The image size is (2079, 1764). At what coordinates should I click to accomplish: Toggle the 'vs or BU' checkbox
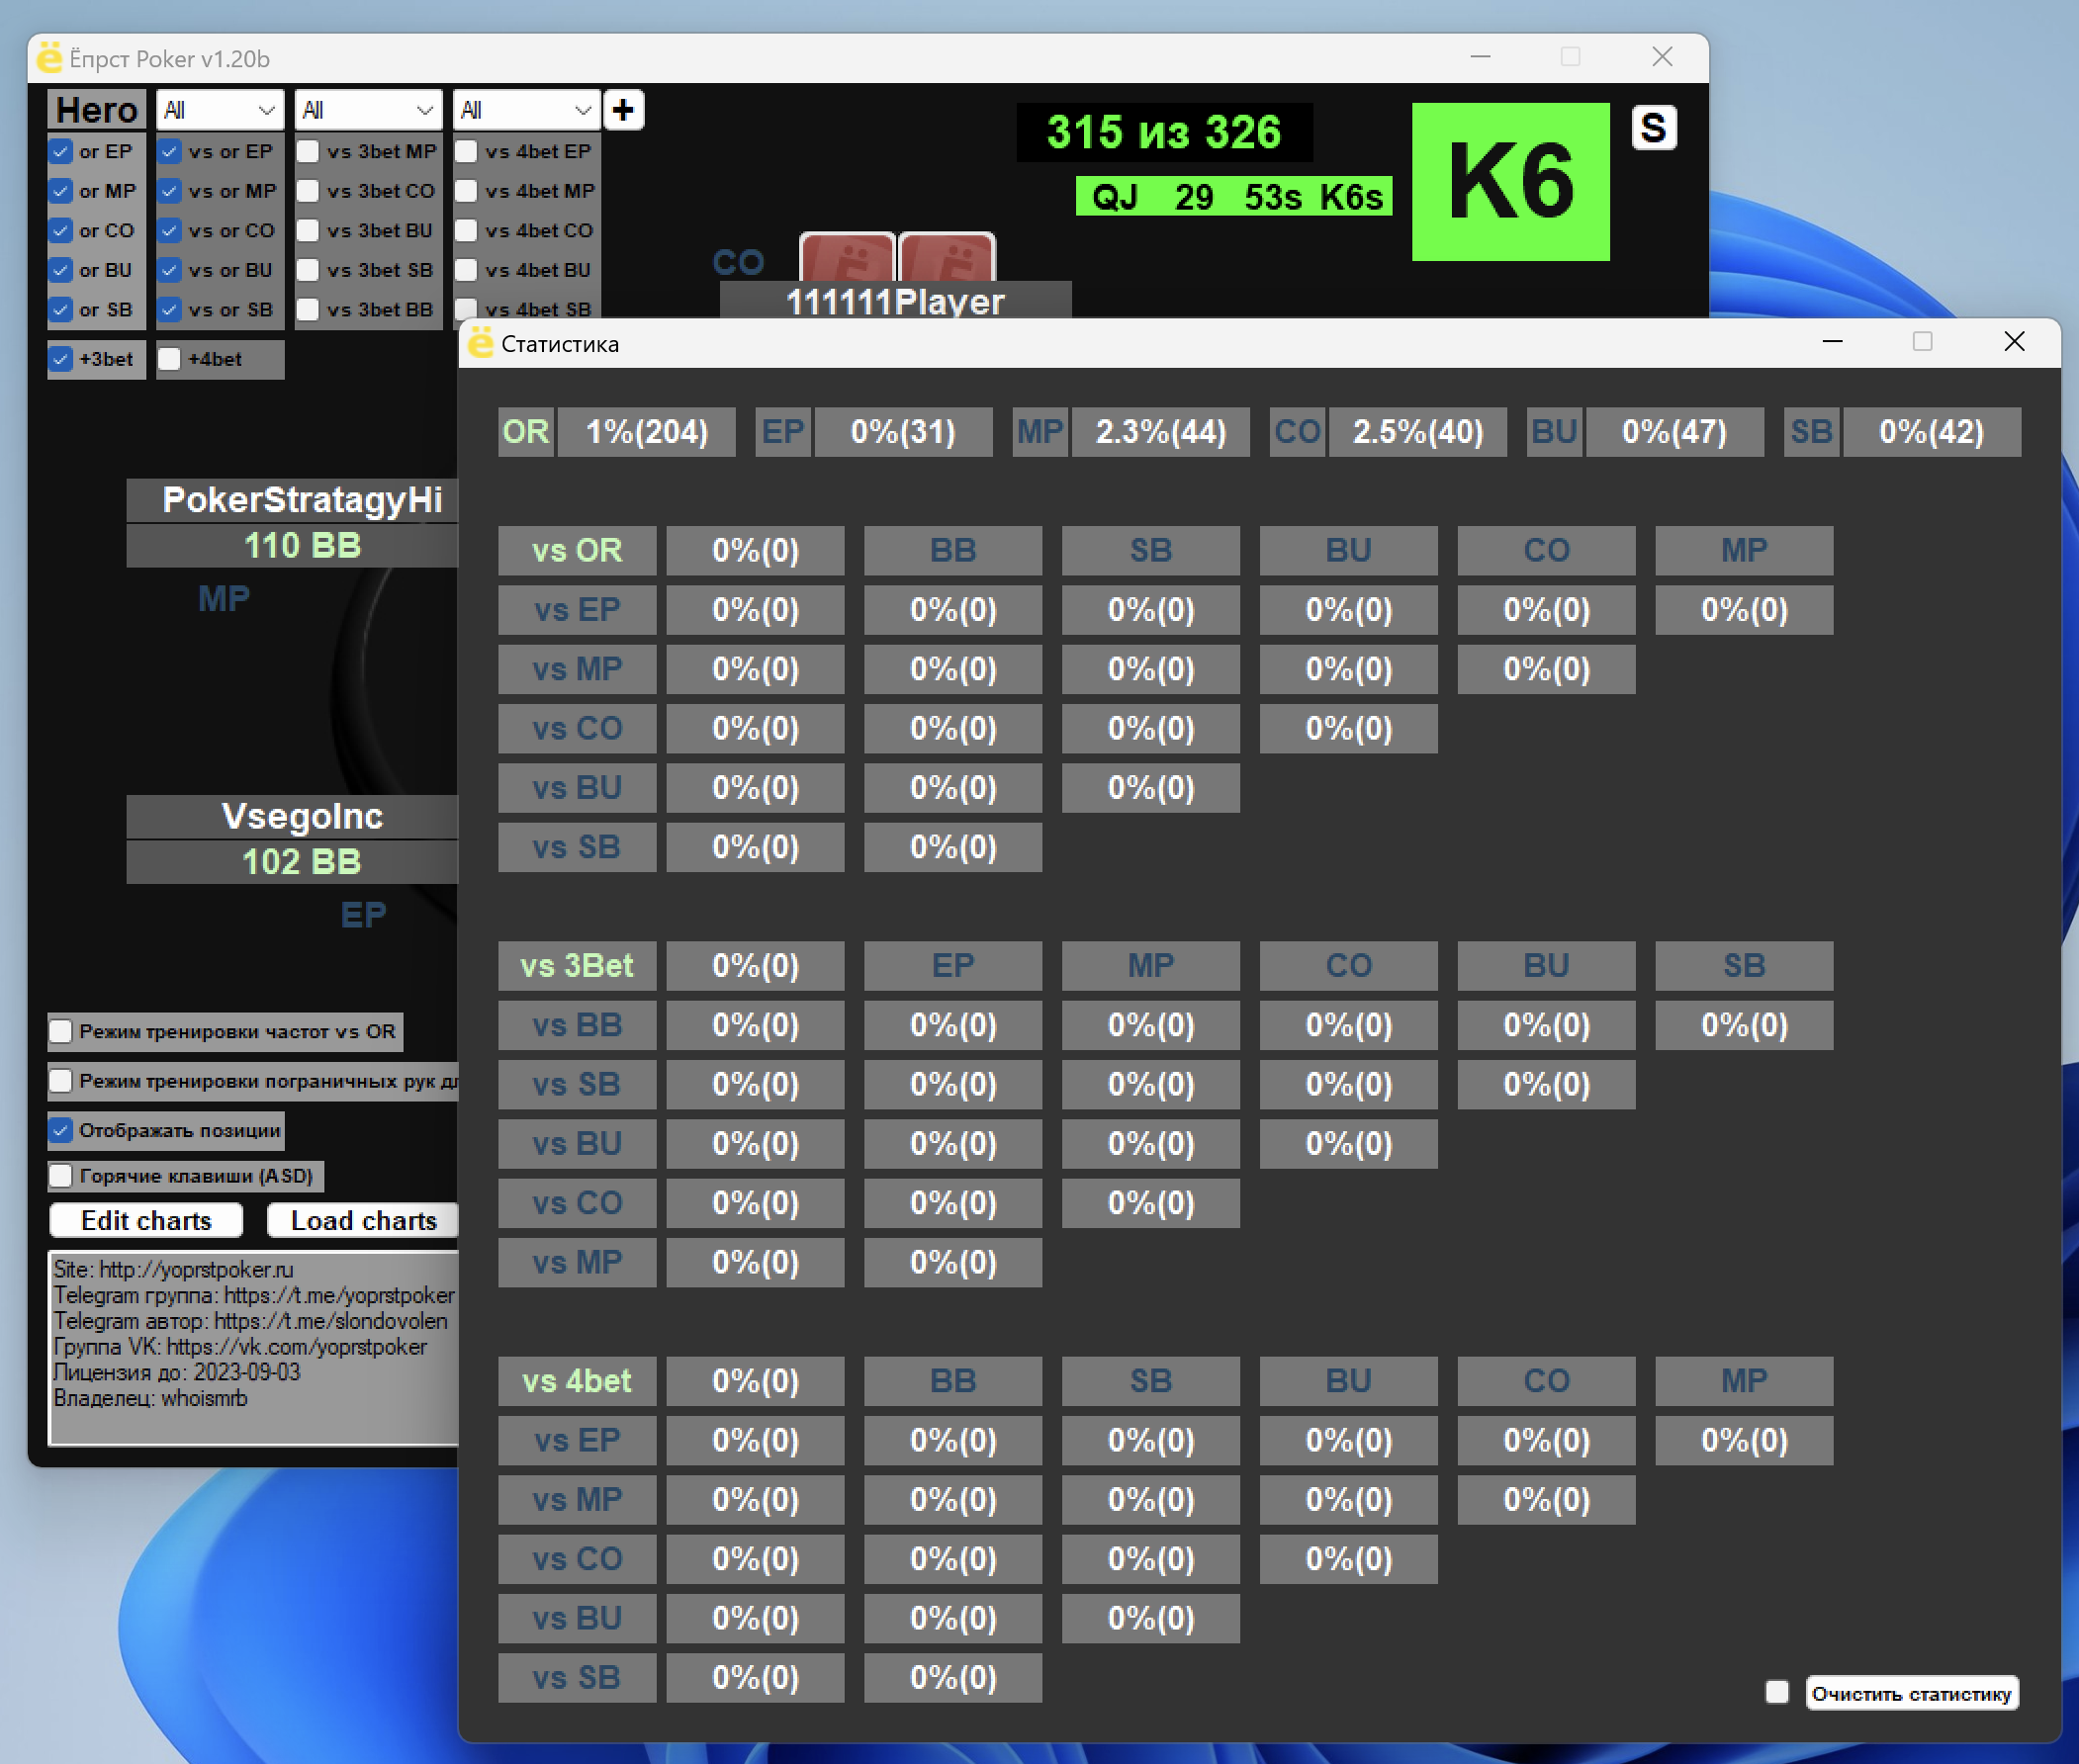[x=170, y=270]
